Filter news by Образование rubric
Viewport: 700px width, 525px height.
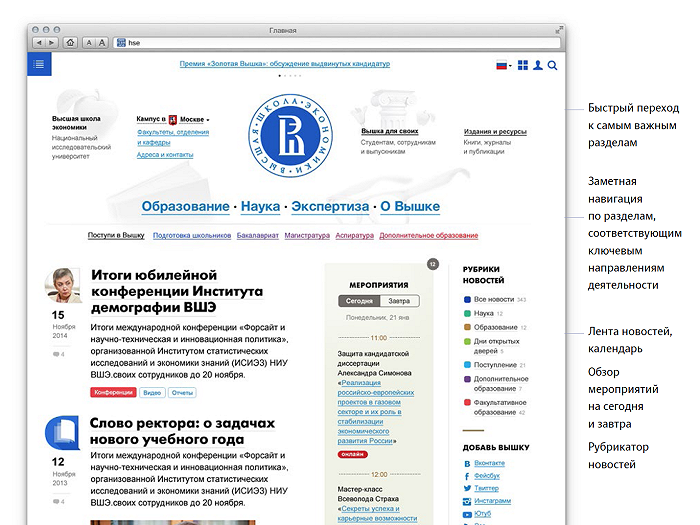pos(496,327)
